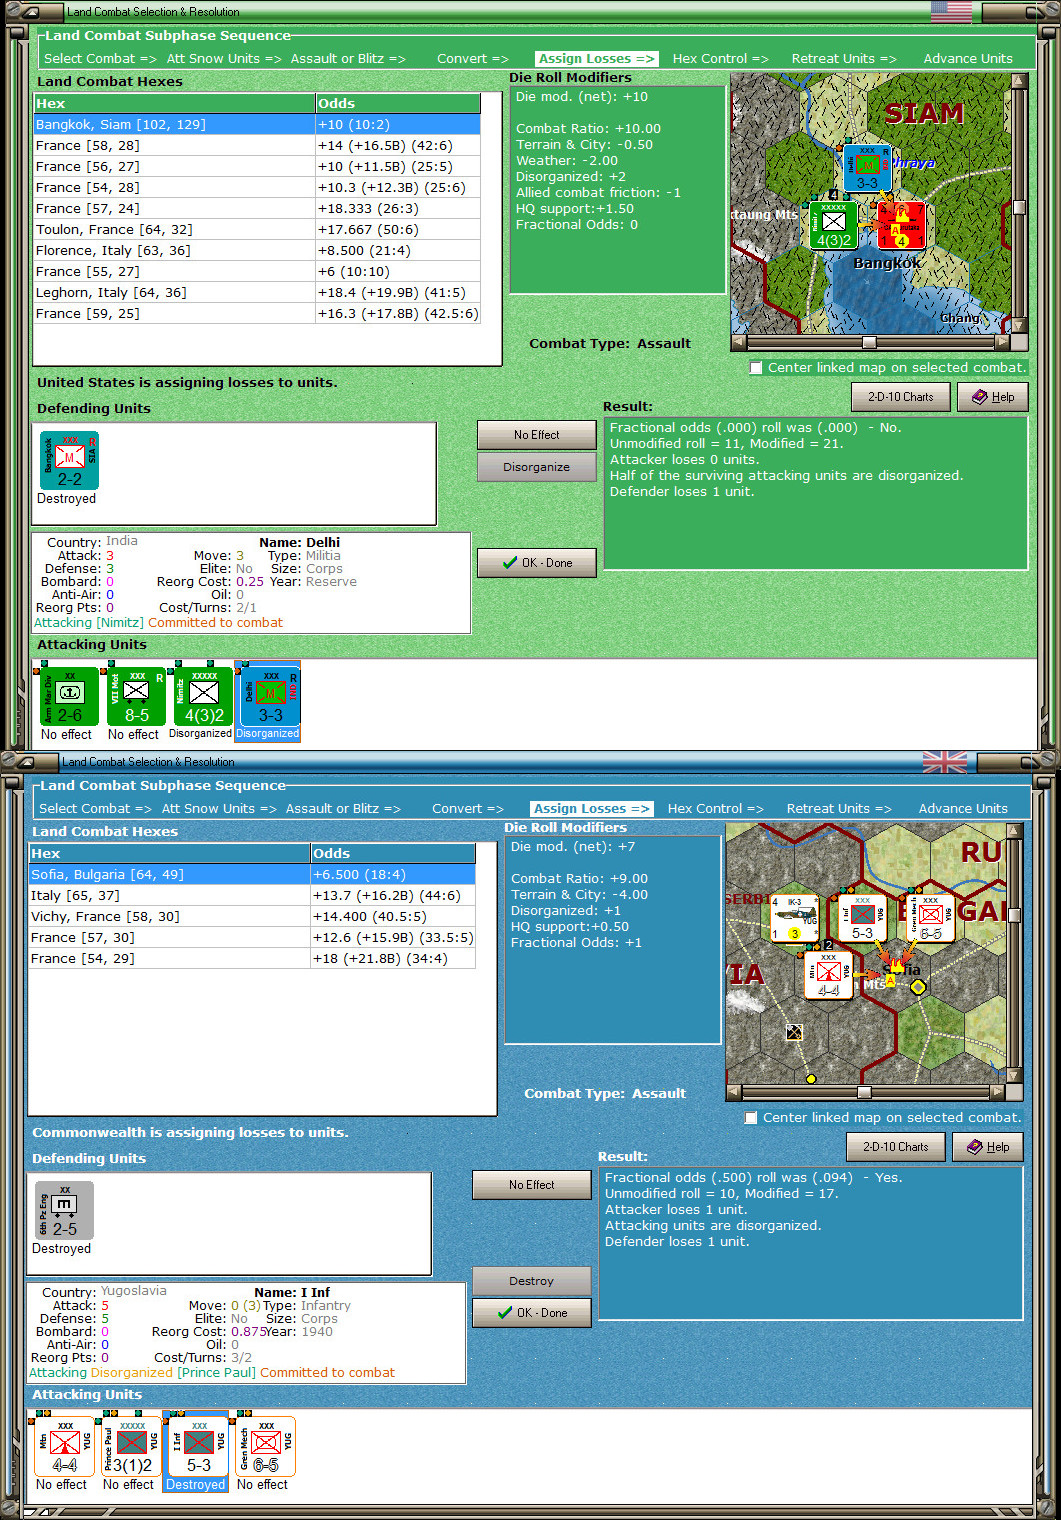Select VII Mot 8-5 attacking unit

point(136,696)
